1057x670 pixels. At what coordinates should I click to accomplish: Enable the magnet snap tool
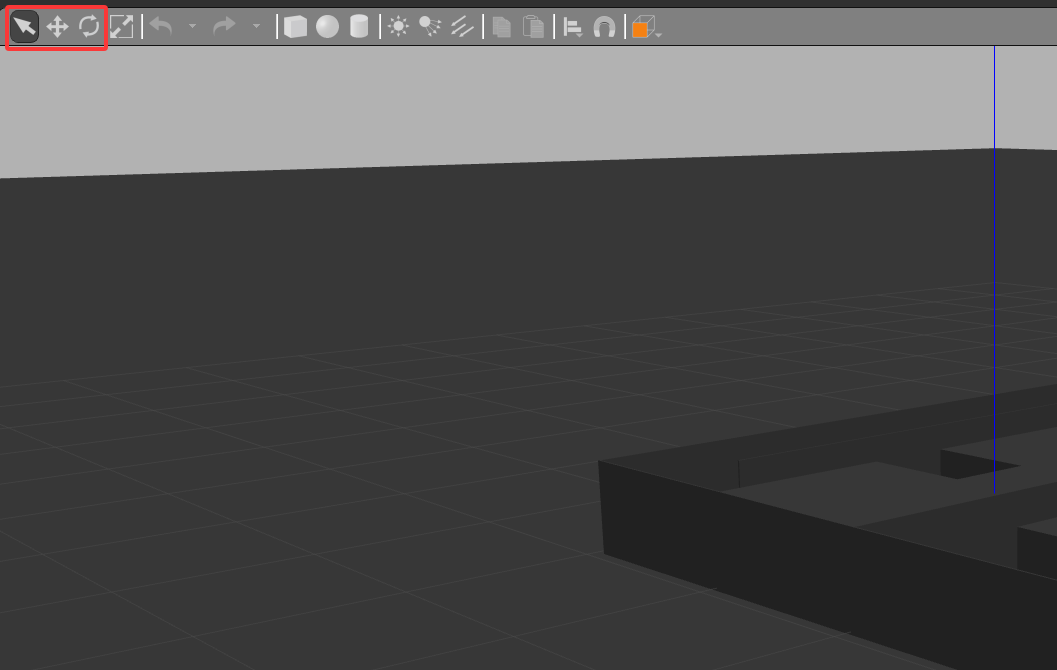(x=604, y=28)
